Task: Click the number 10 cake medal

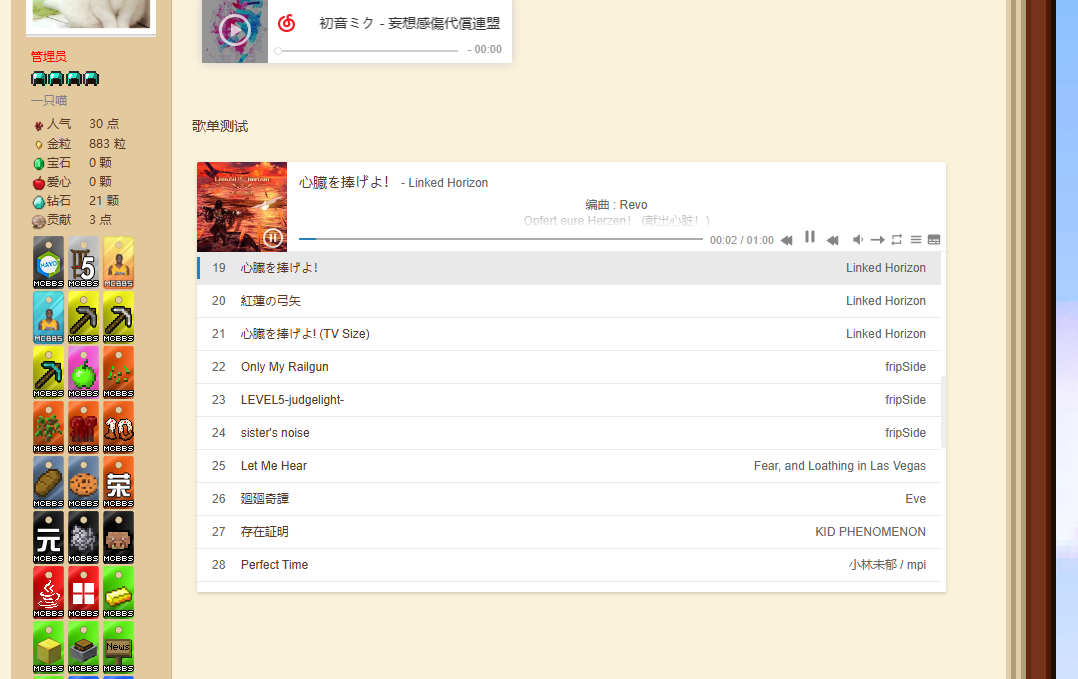Action: [x=118, y=427]
